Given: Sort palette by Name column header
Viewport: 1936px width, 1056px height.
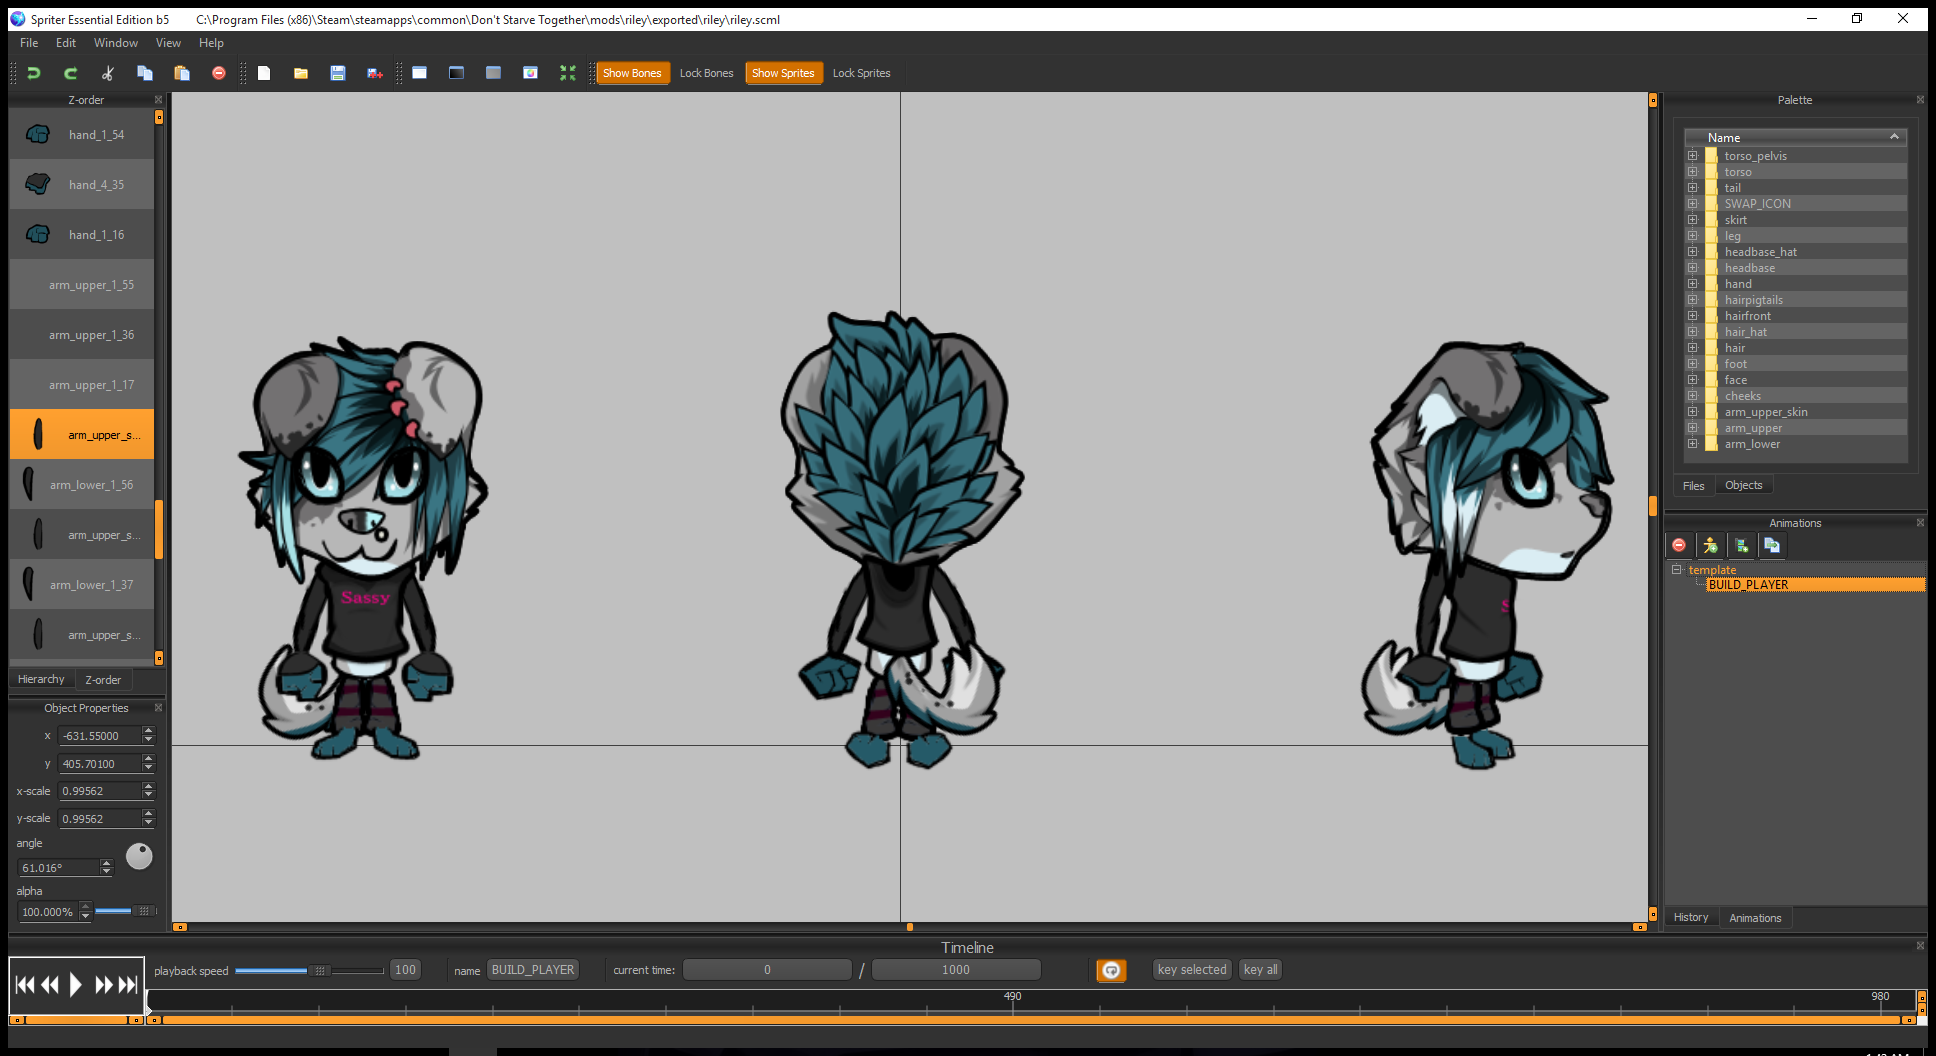Looking at the screenshot, I should click(1796, 138).
